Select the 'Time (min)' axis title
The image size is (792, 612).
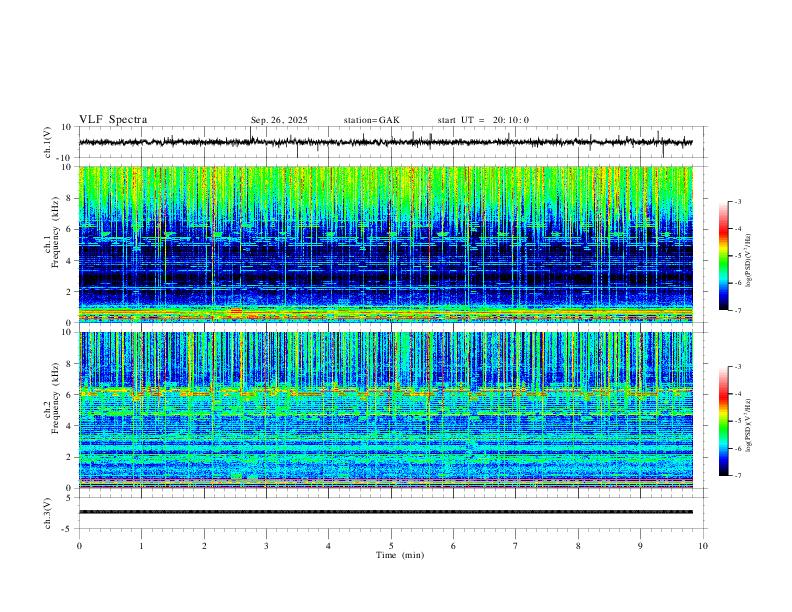[400, 555]
